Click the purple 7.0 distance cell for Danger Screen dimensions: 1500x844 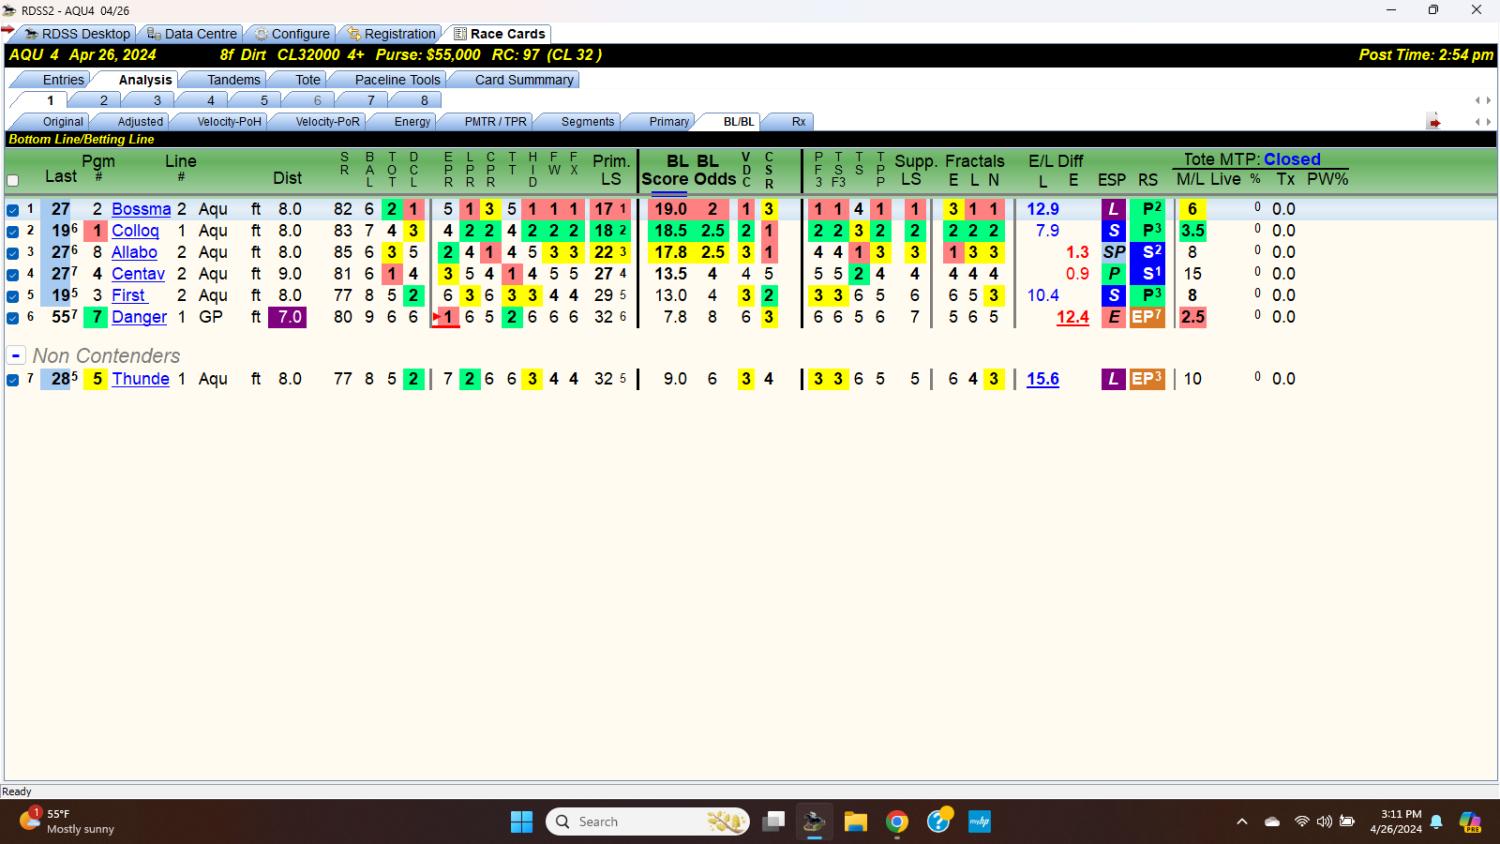[287, 317]
